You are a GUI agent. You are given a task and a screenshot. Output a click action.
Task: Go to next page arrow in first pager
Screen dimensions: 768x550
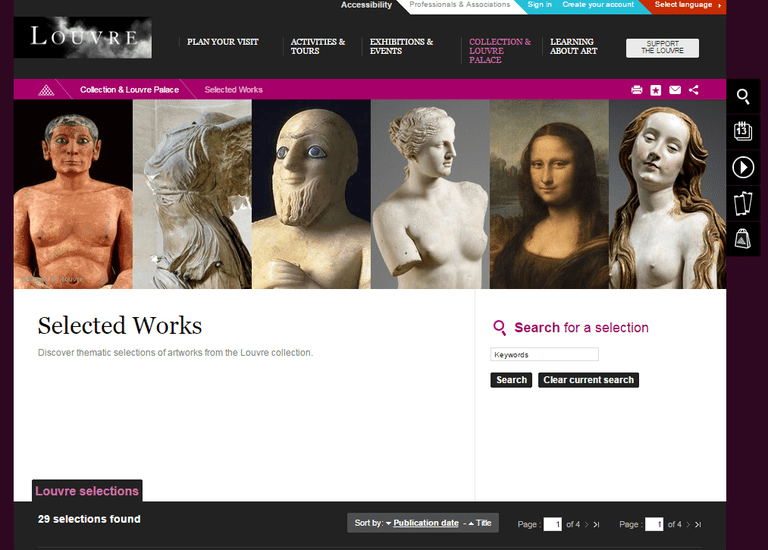(586, 525)
